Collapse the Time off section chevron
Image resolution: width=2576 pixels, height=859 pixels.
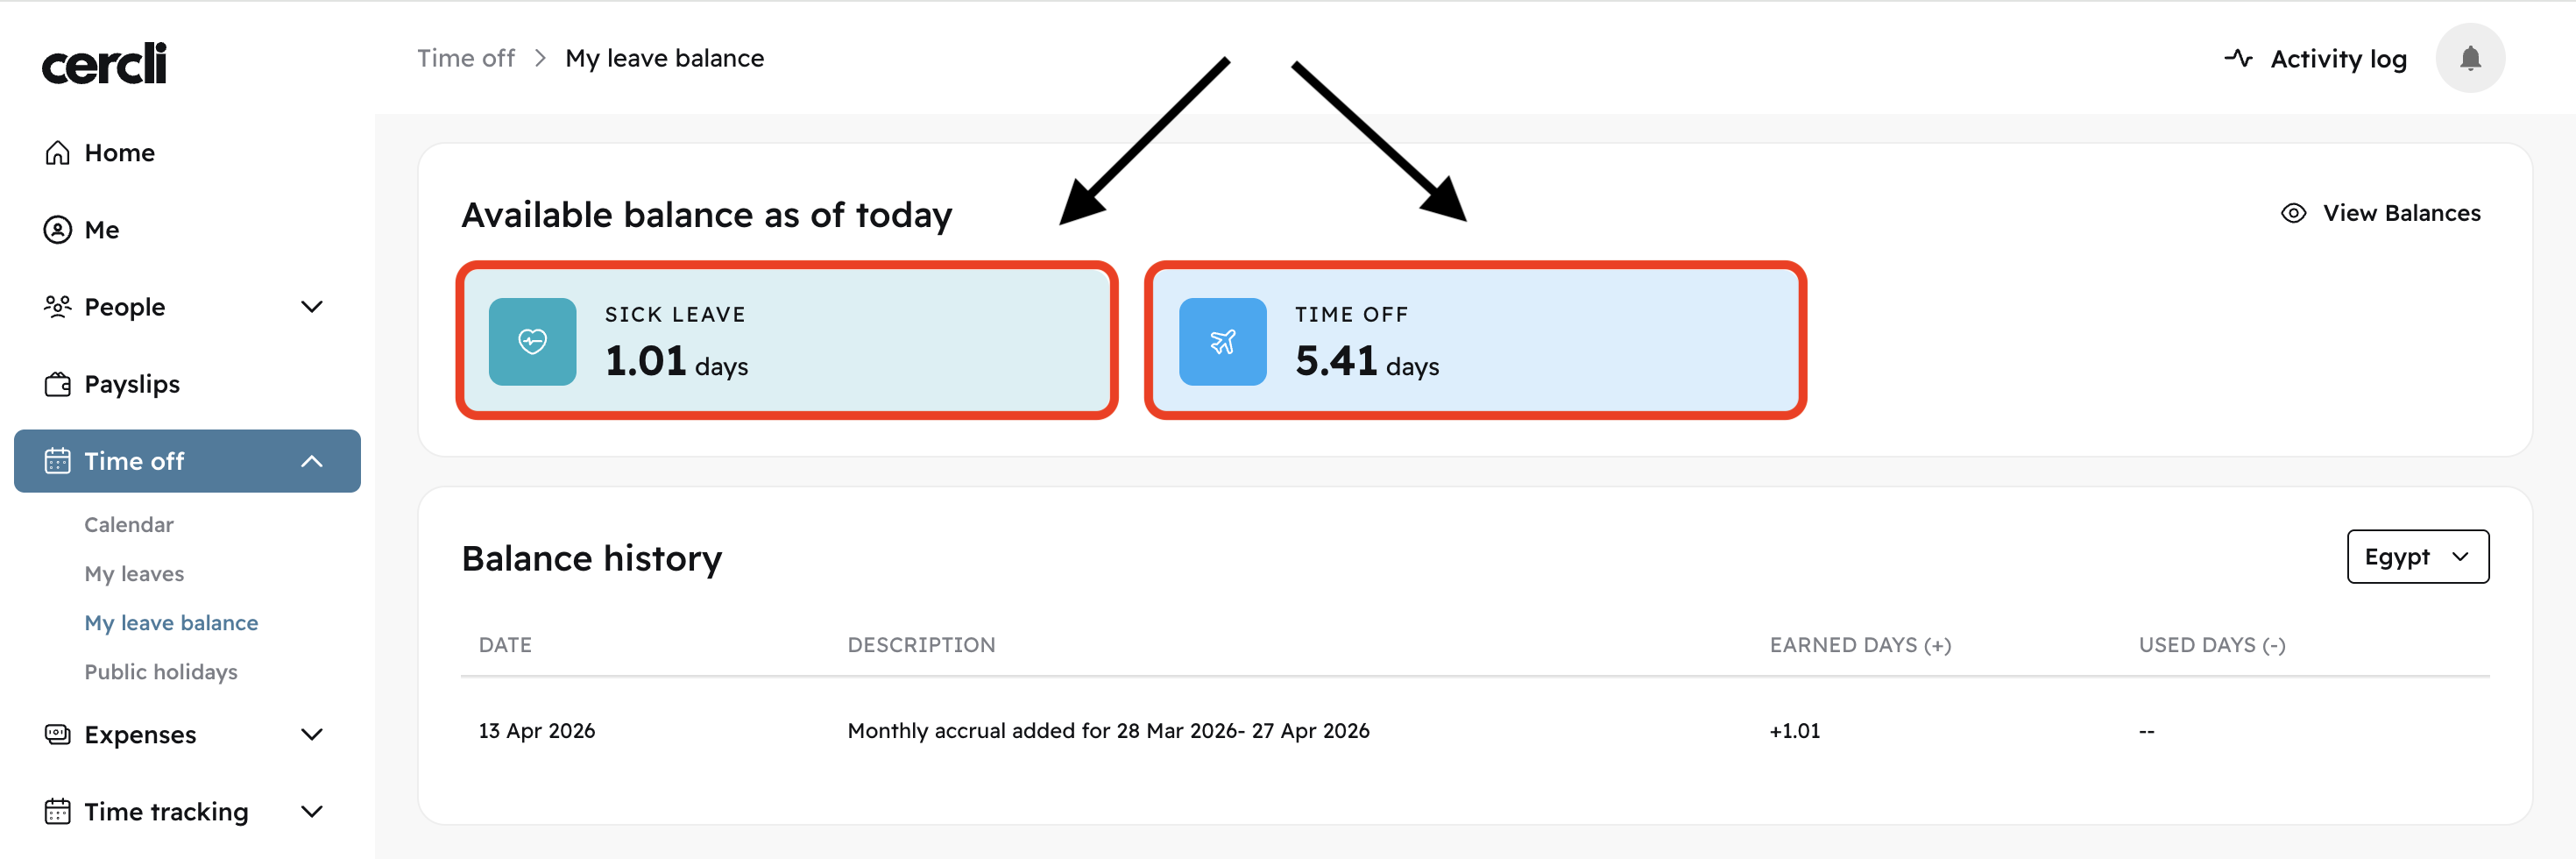(x=312, y=461)
